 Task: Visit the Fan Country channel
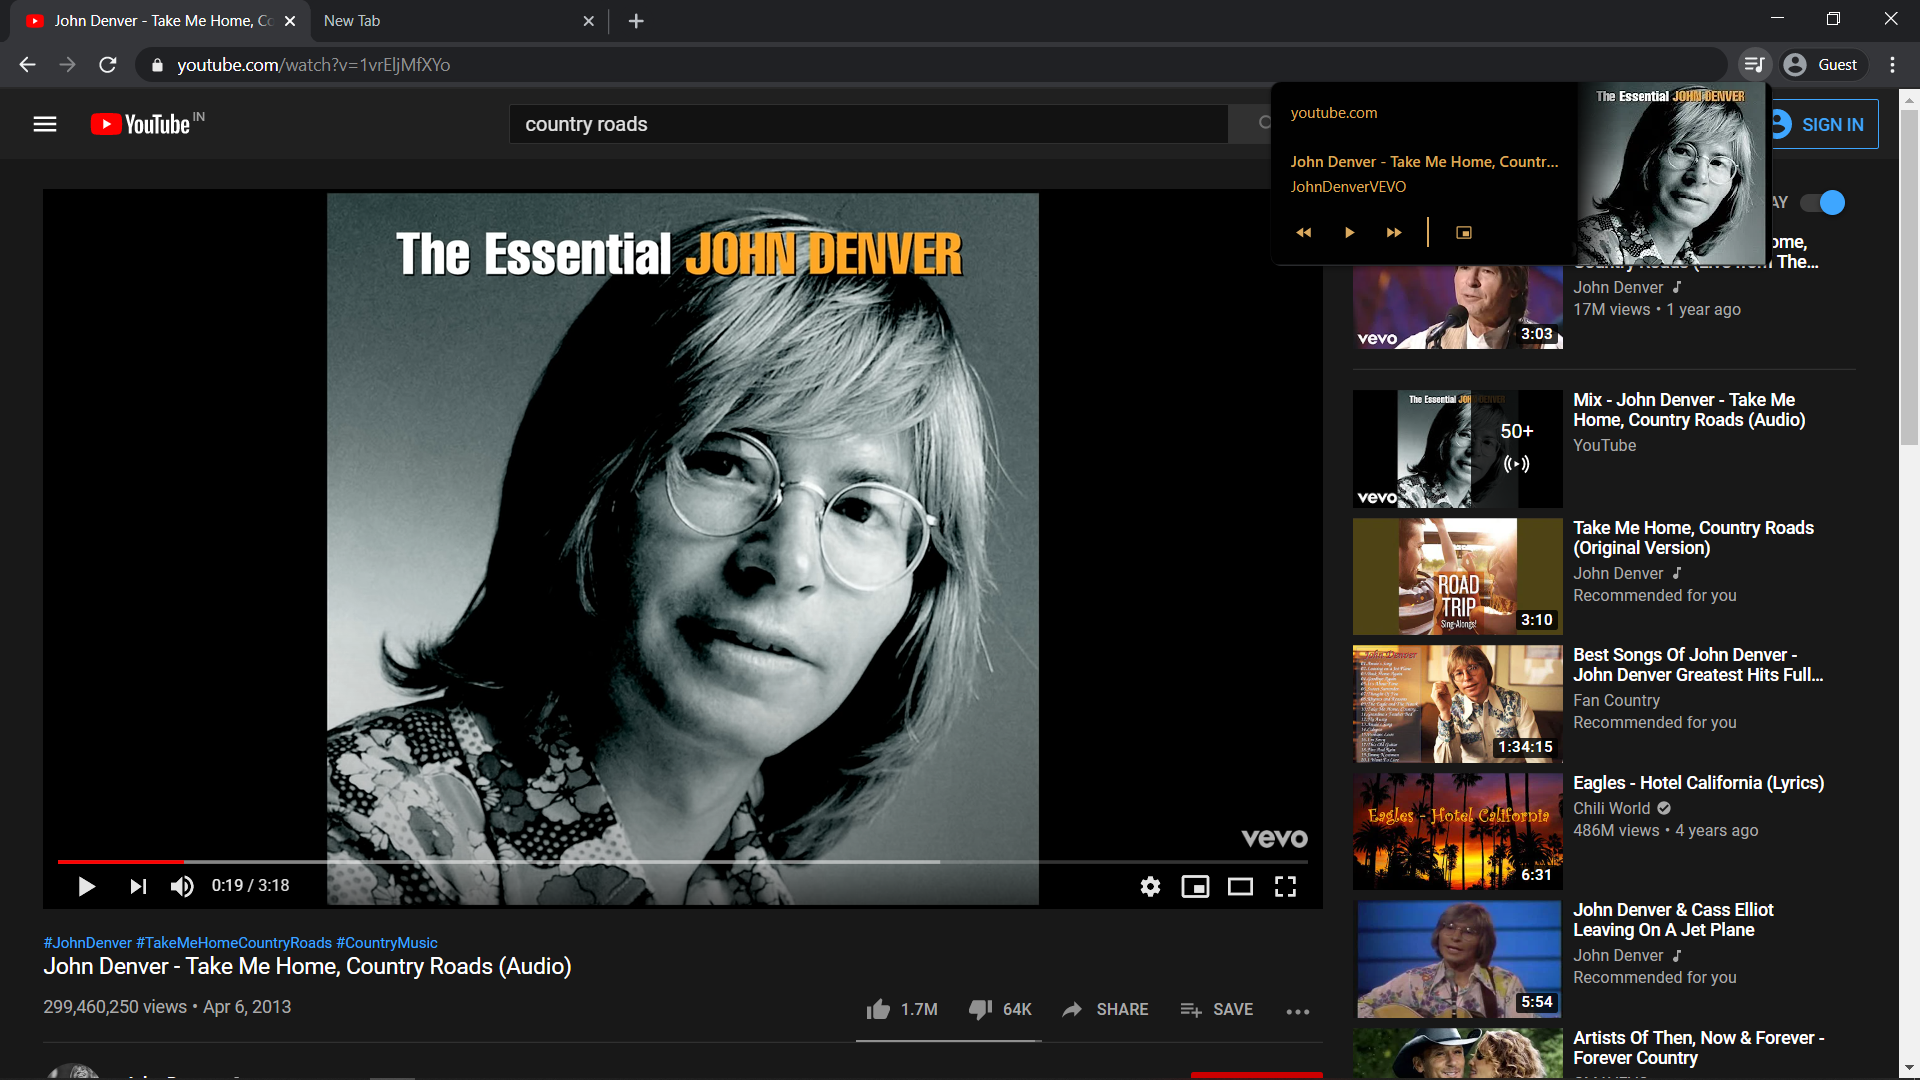coord(1616,701)
